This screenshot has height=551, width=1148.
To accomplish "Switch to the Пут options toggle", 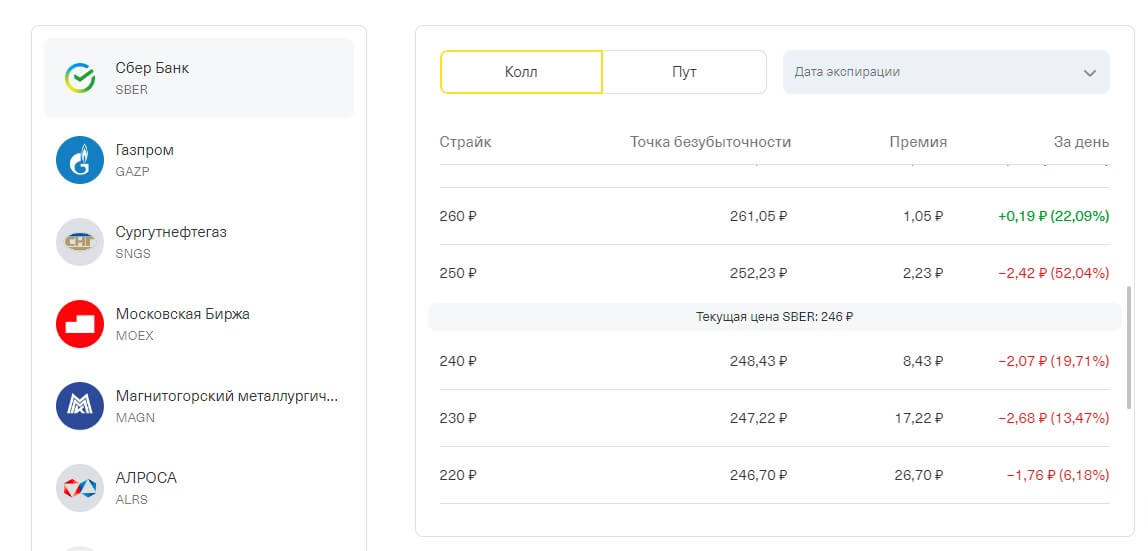I will pos(684,72).
